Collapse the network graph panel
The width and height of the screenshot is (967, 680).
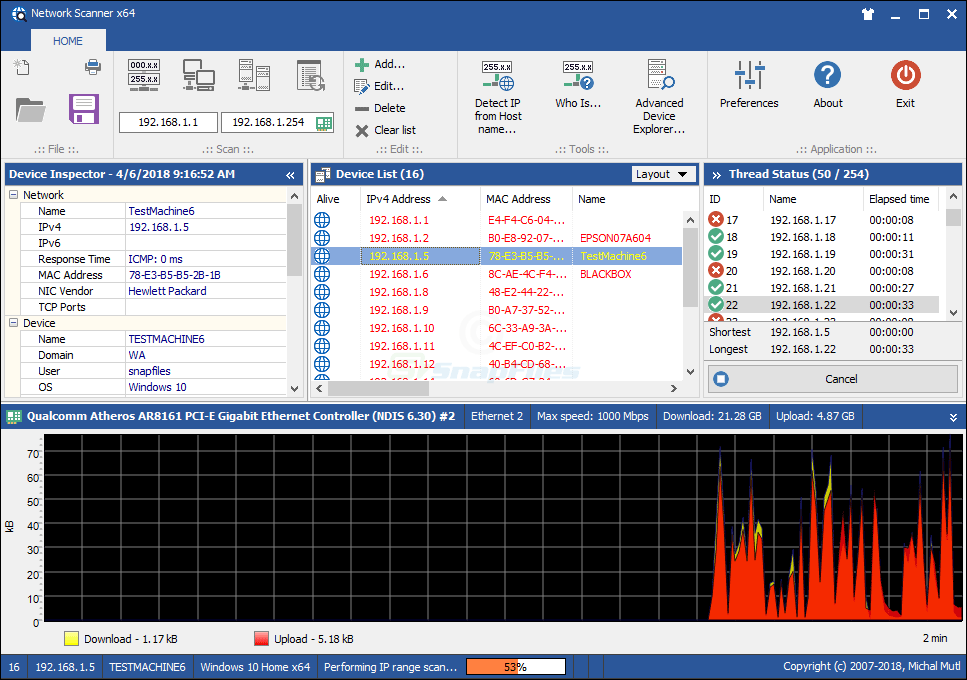pyautogui.click(x=953, y=417)
